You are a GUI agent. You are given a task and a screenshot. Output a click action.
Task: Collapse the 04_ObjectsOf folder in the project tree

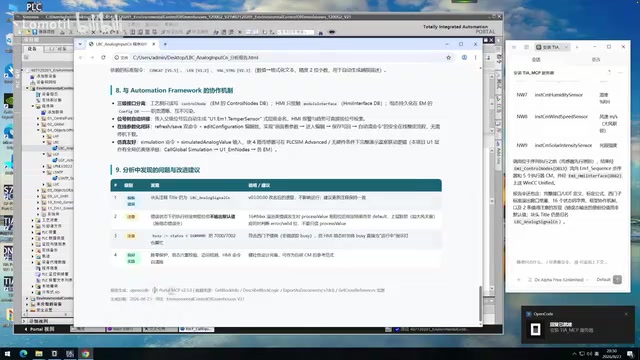[x=38, y=130]
